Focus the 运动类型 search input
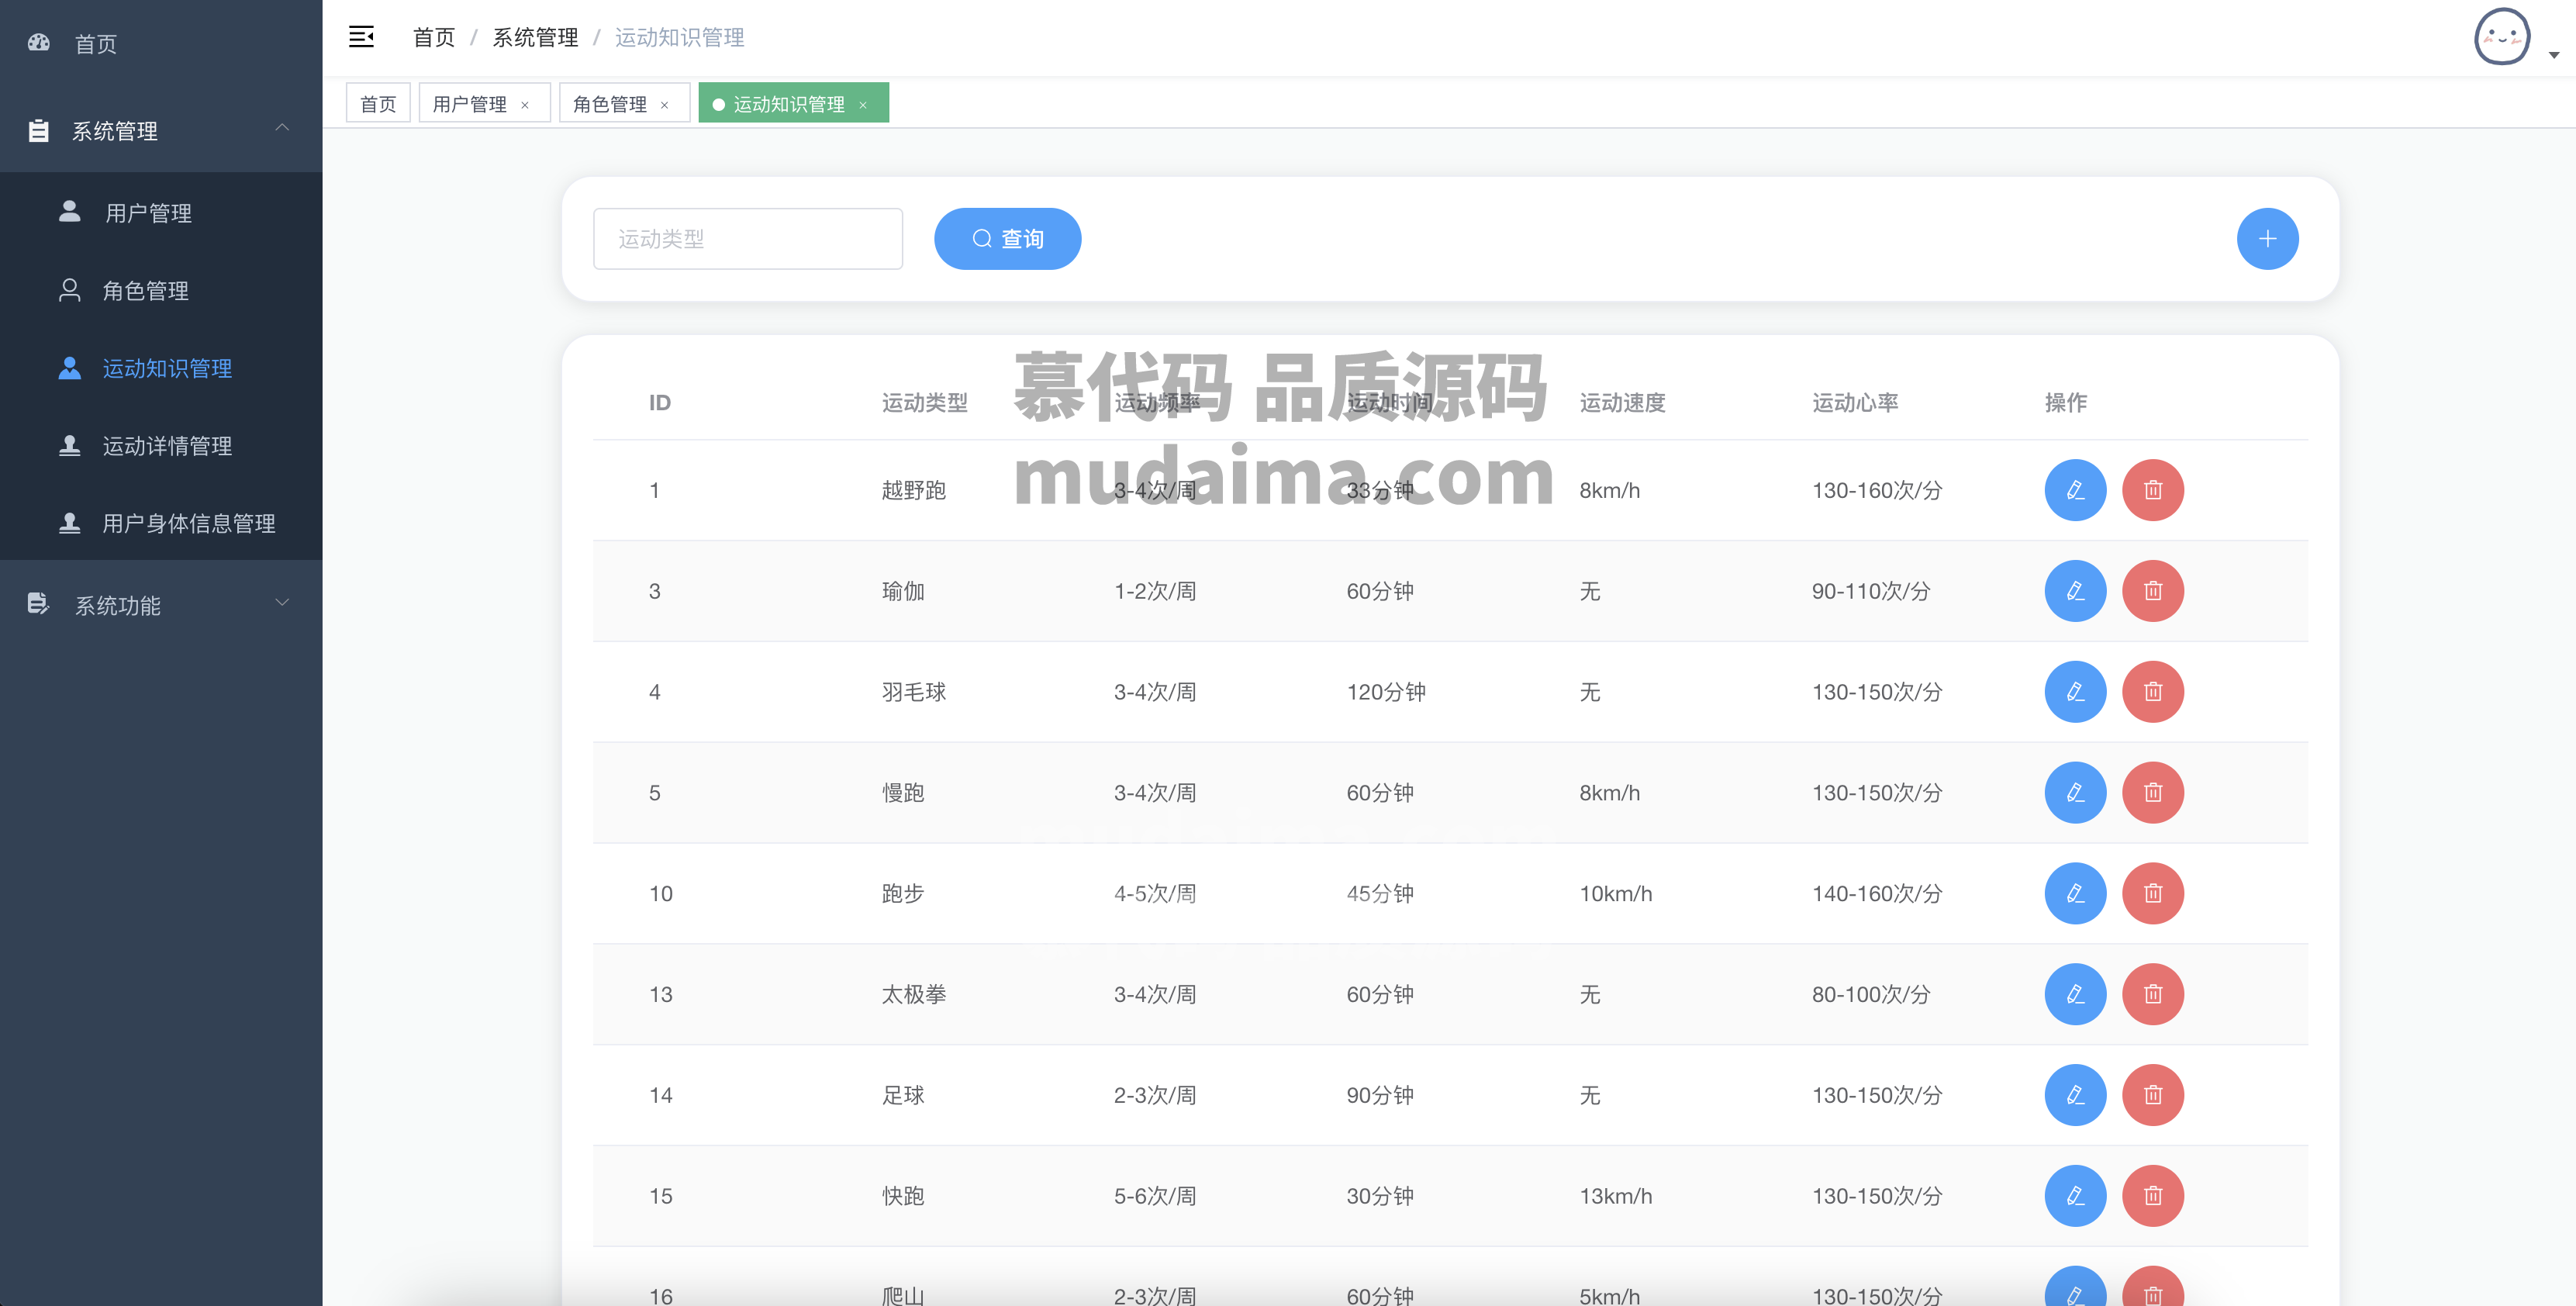2576x1306 pixels. [747, 239]
